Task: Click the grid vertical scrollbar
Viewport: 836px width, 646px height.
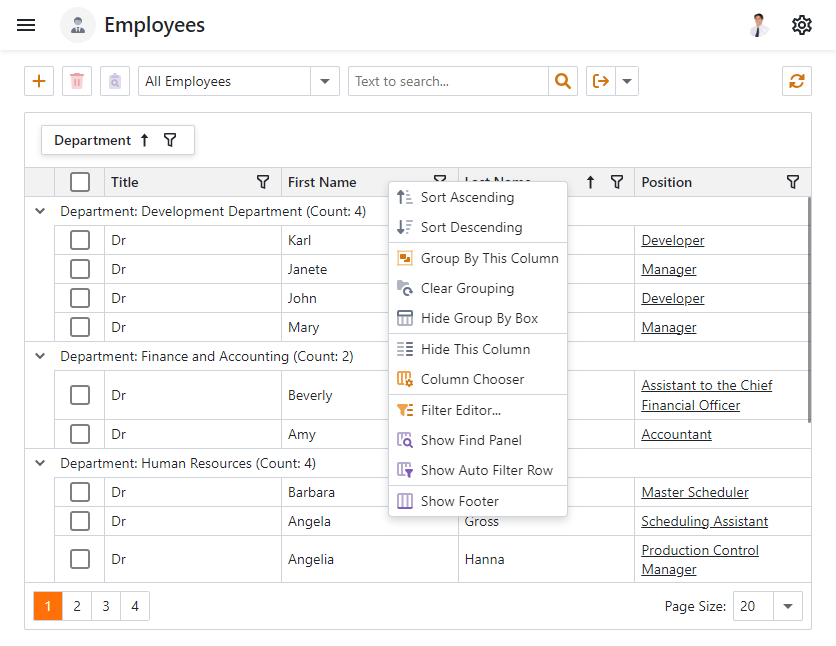Action: pyautogui.click(x=809, y=310)
